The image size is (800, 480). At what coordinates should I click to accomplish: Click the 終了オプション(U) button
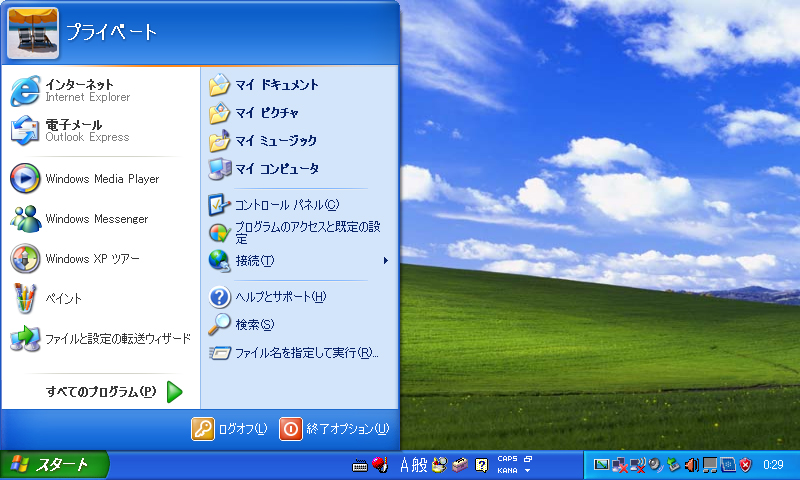coord(335,428)
